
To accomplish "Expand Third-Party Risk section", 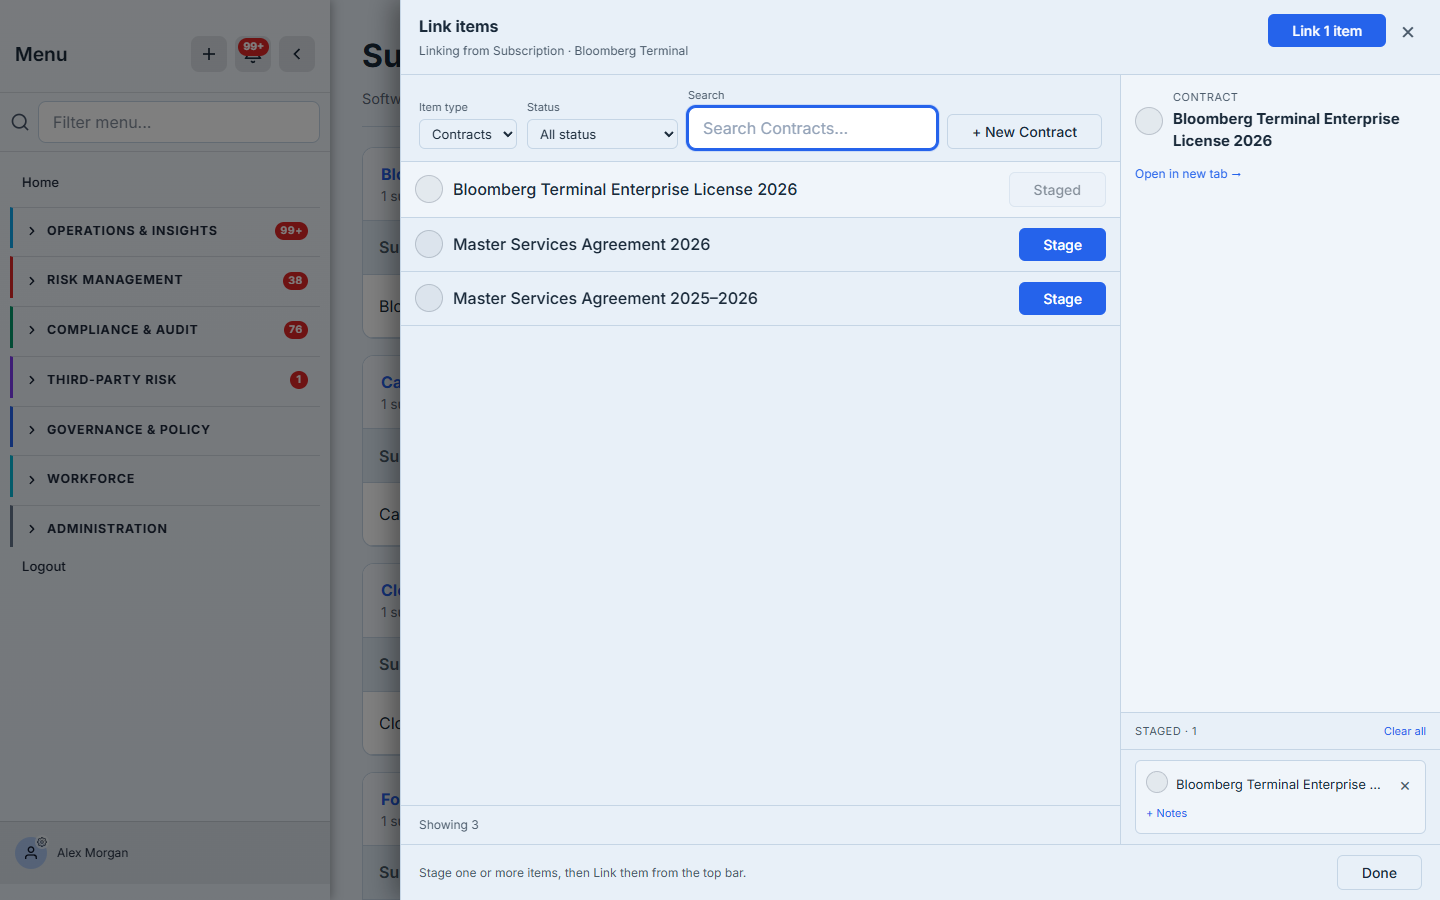I will [165, 380].
